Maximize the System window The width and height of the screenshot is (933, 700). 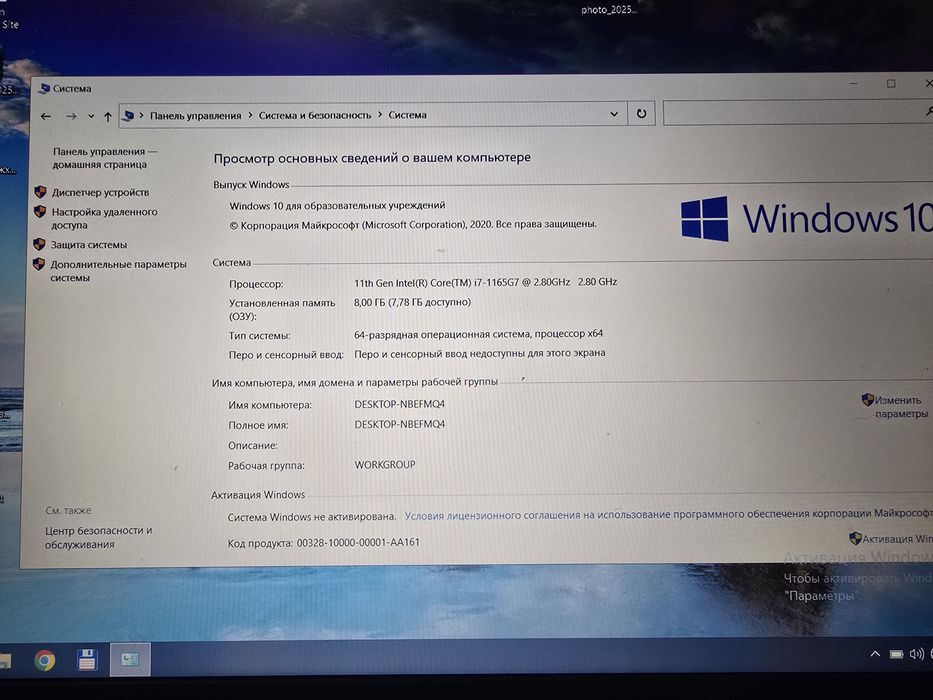coord(891,83)
